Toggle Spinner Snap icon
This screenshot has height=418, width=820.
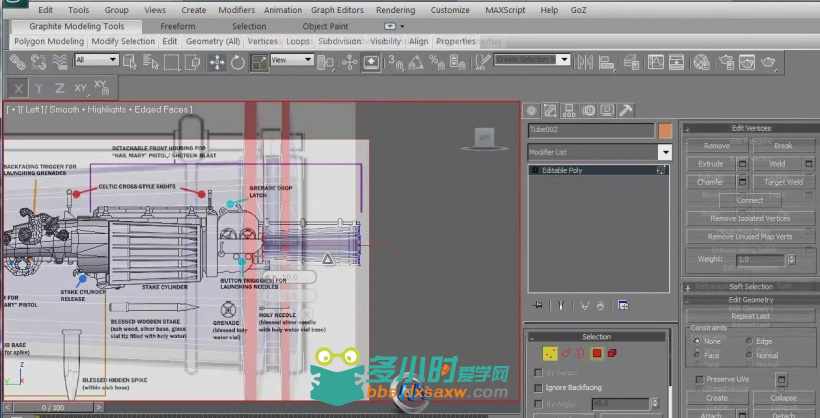(458, 63)
